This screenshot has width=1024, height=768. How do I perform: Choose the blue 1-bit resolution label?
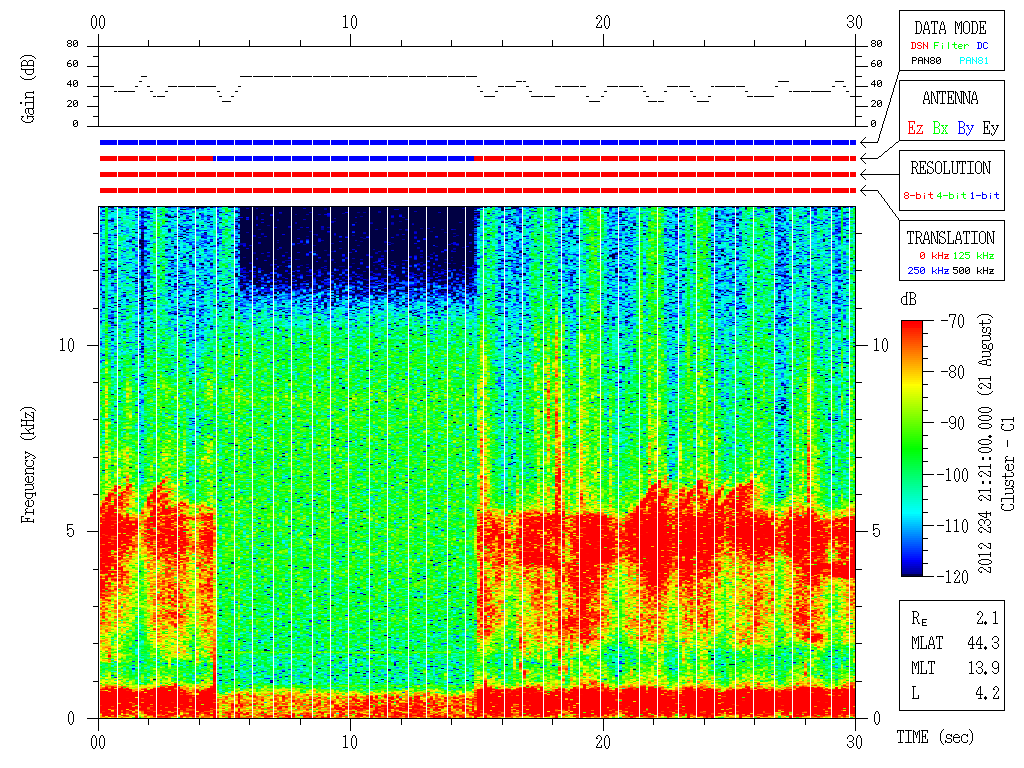click(x=985, y=196)
